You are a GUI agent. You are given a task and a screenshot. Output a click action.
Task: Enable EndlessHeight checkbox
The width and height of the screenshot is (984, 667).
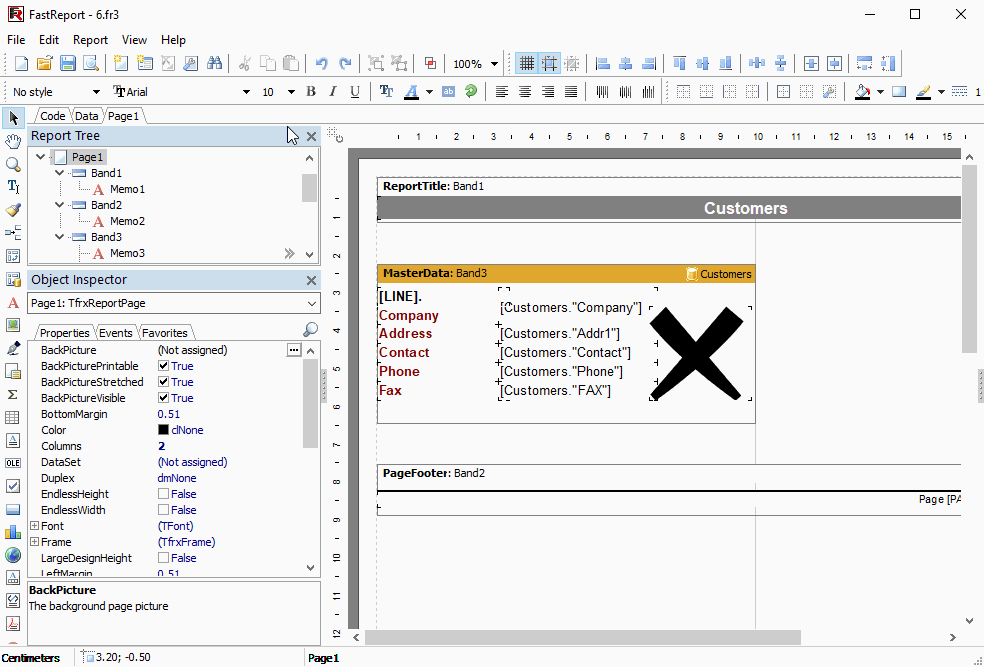coord(163,494)
